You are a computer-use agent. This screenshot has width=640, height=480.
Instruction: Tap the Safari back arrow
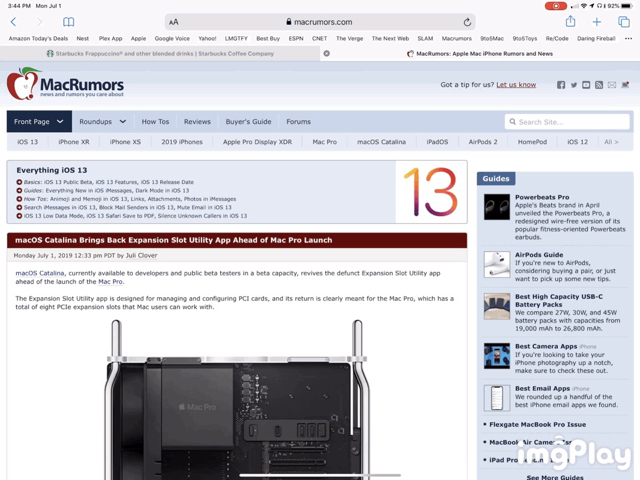pyautogui.click(x=13, y=22)
